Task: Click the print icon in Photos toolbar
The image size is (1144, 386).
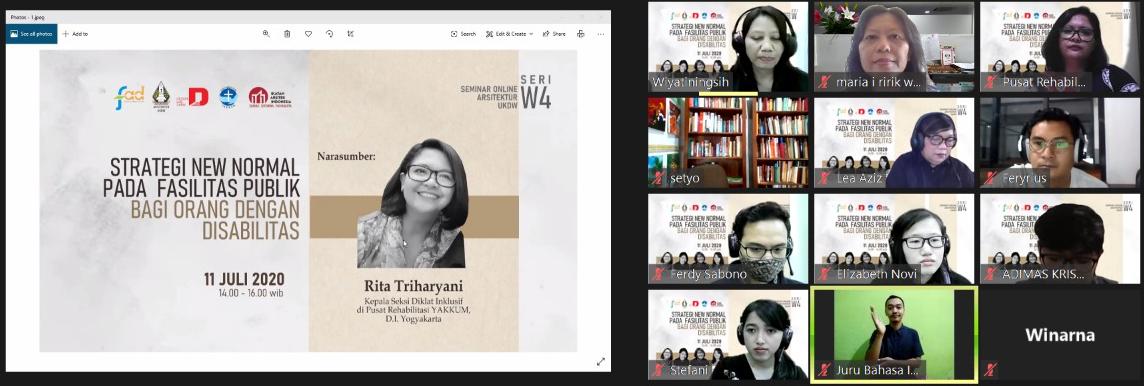Action: click(x=581, y=34)
